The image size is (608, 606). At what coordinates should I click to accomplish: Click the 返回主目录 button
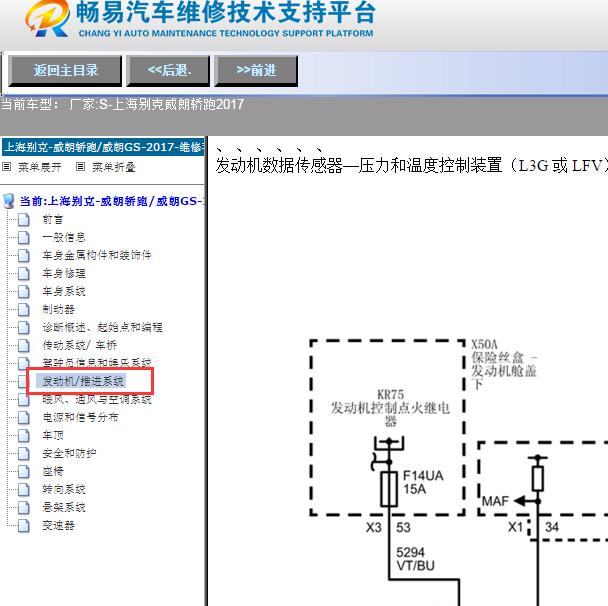pos(65,71)
